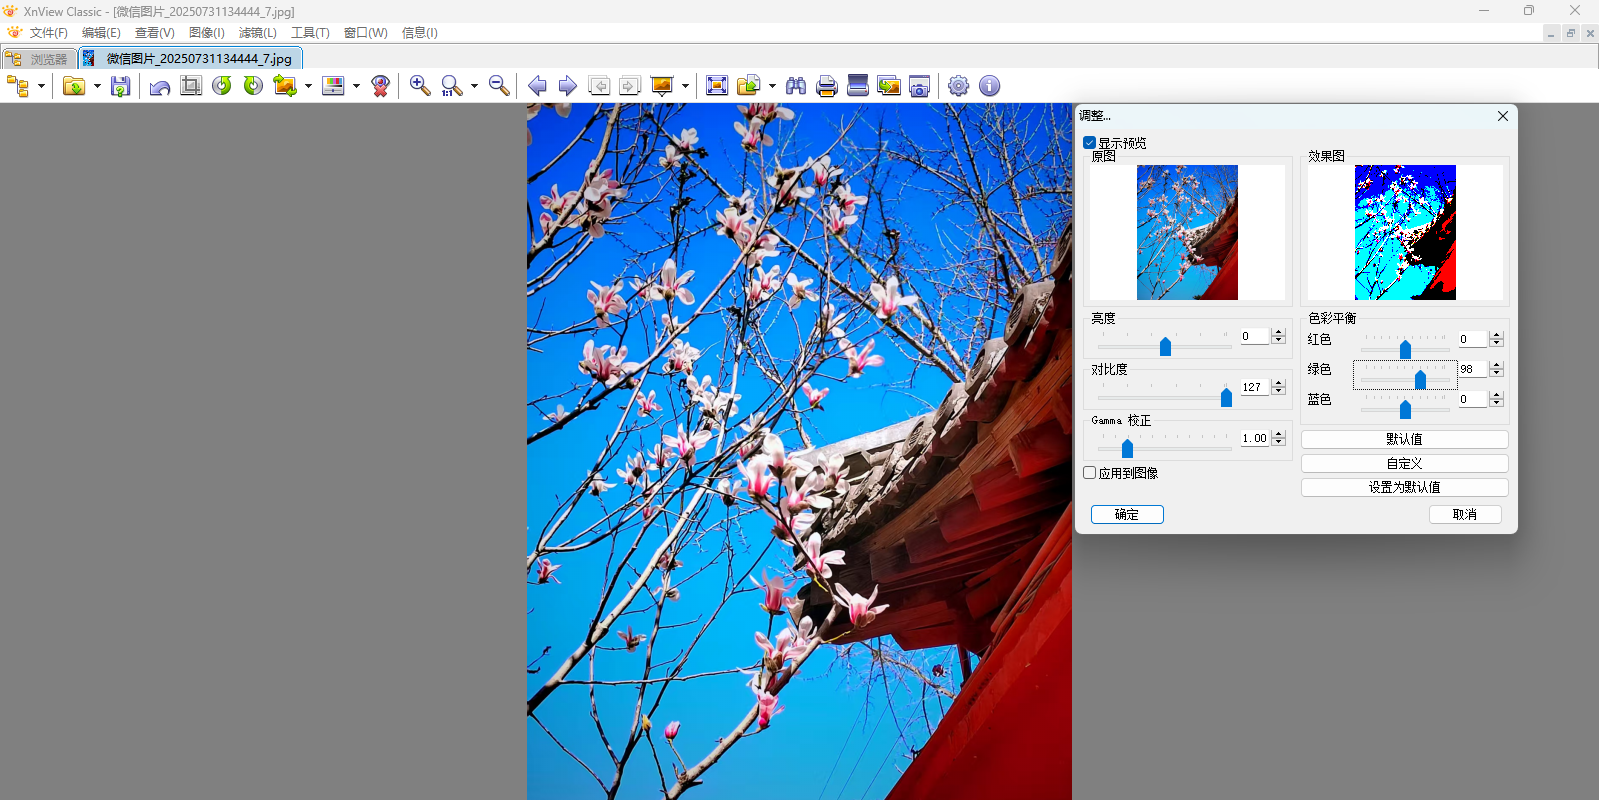This screenshot has height=800, width=1599.
Task: Click the Zoom Out magnifier icon
Action: click(499, 86)
